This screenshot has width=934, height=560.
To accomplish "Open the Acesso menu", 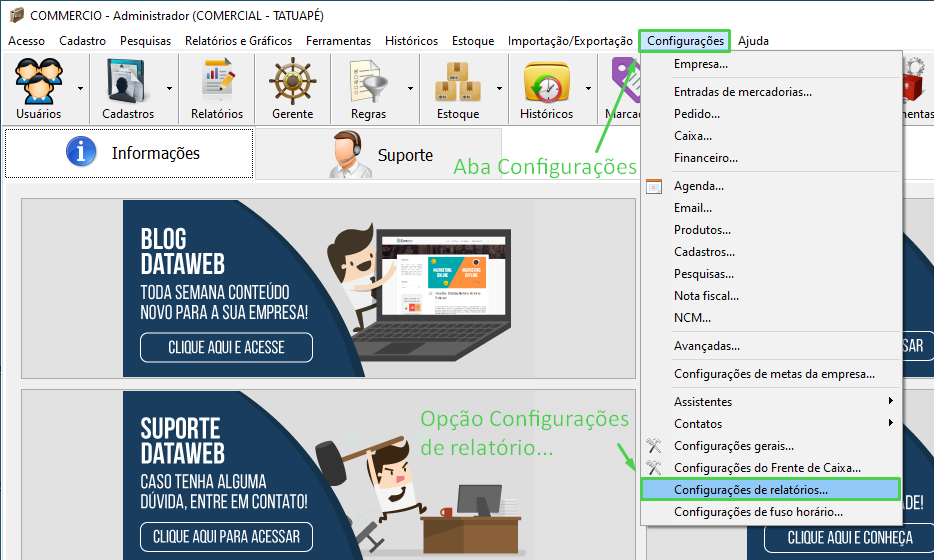I will 26,41.
